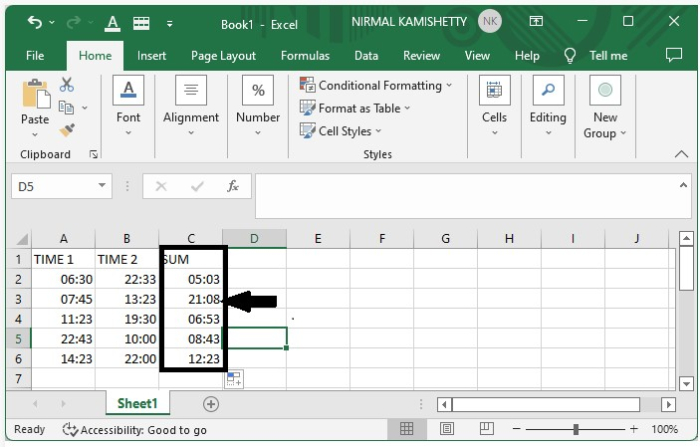700x447 pixels.
Task: Open the File tab
Action: [35, 56]
